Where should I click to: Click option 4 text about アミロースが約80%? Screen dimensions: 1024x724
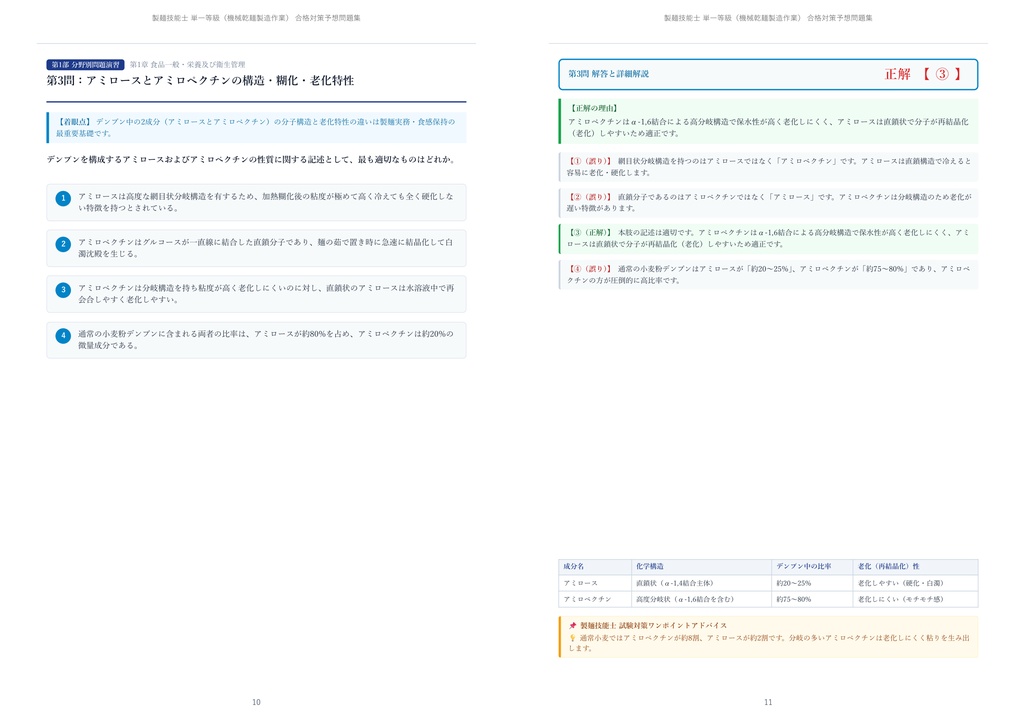click(265, 339)
